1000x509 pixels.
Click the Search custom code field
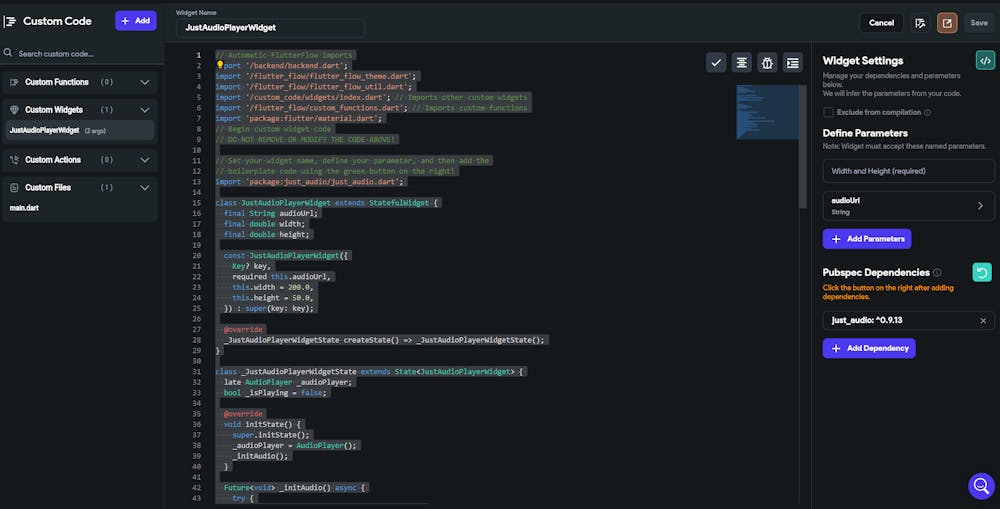[x=80, y=53]
